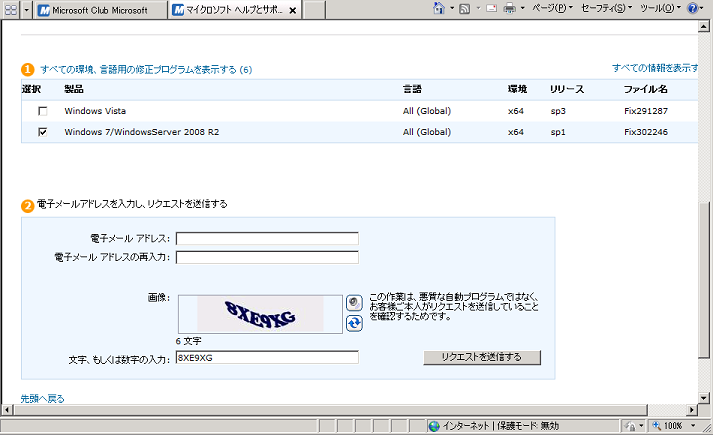Click the 電子メール アドレス input field
The image size is (713, 435).
[267, 238]
